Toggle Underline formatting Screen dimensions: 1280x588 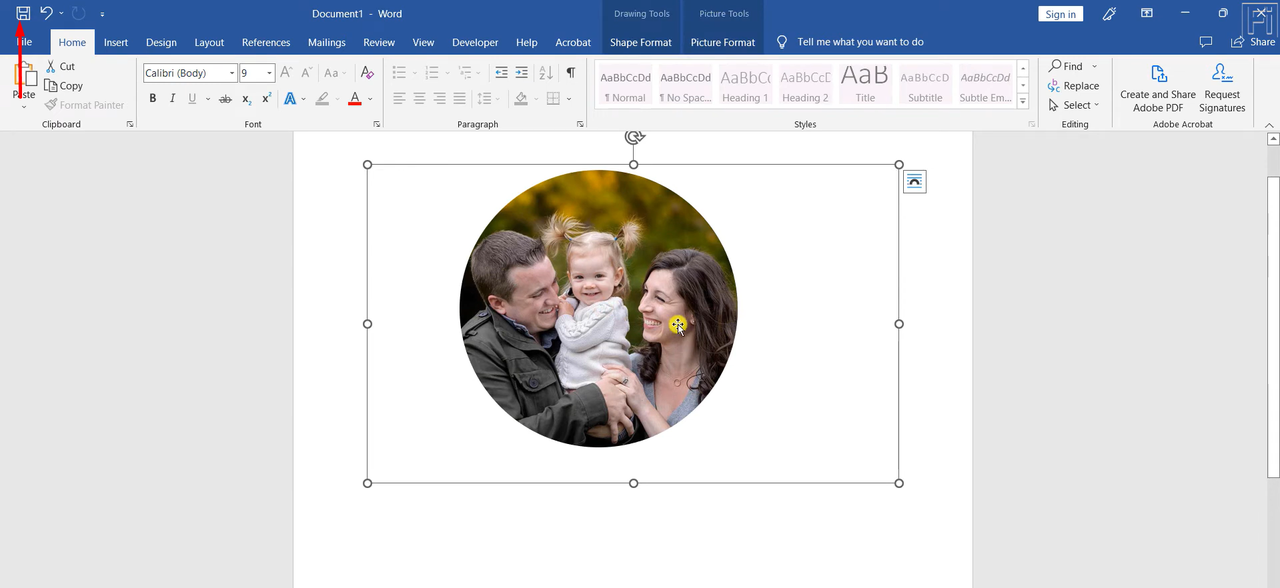(x=191, y=99)
